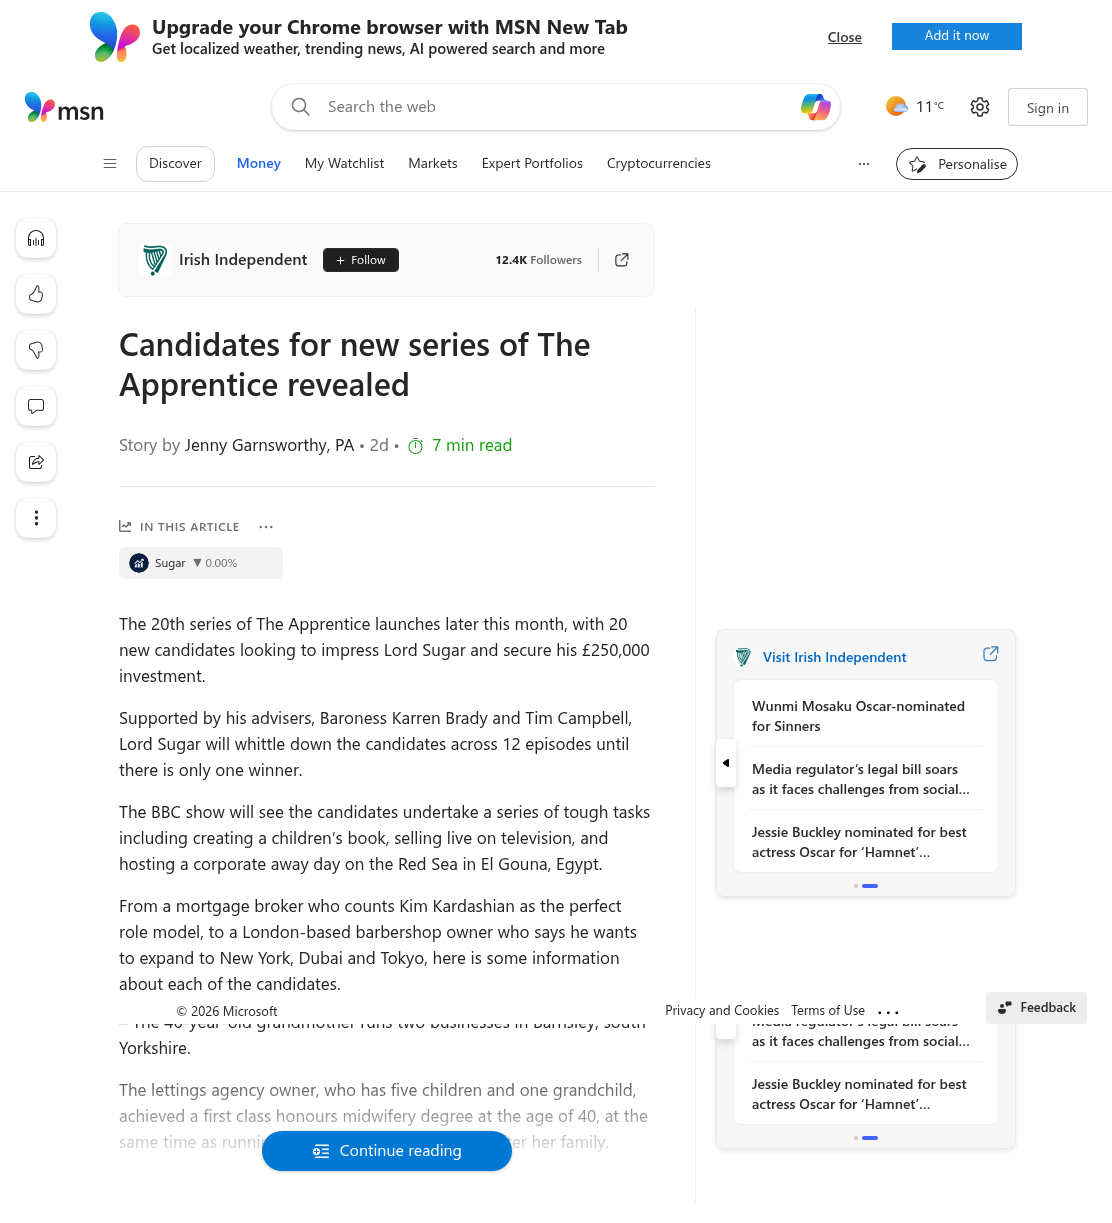
Task: Expand more navigation items ellipsis
Action: (864, 164)
